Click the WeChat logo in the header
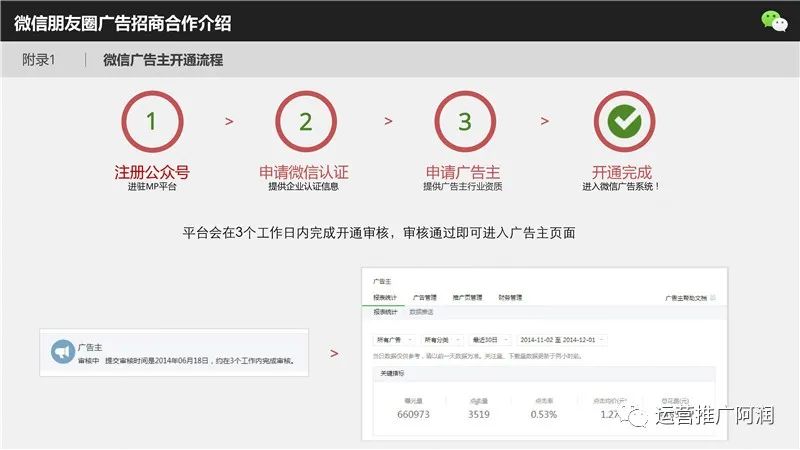Screen dimensions: 800x450 tap(774, 21)
